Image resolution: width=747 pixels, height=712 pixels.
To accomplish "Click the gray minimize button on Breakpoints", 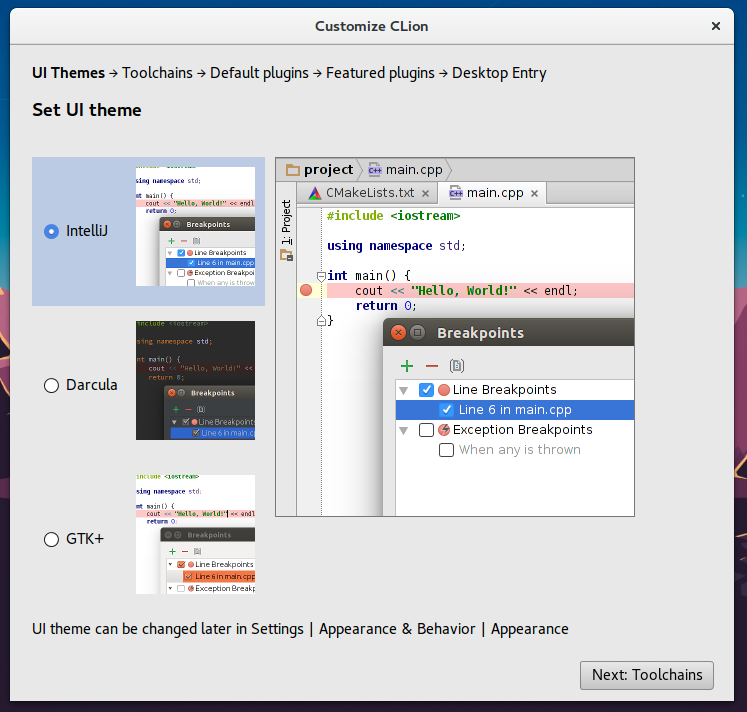I will (x=417, y=332).
